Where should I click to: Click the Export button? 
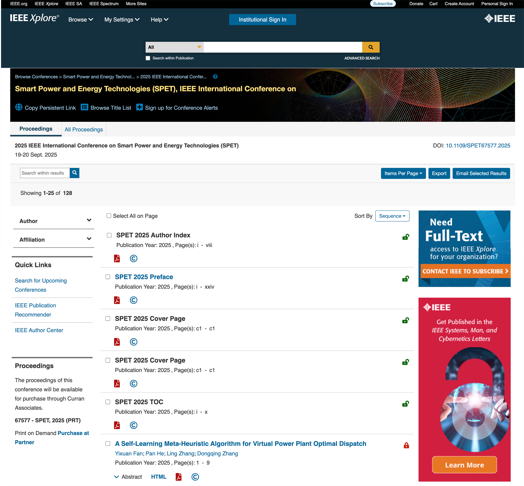[439, 173]
